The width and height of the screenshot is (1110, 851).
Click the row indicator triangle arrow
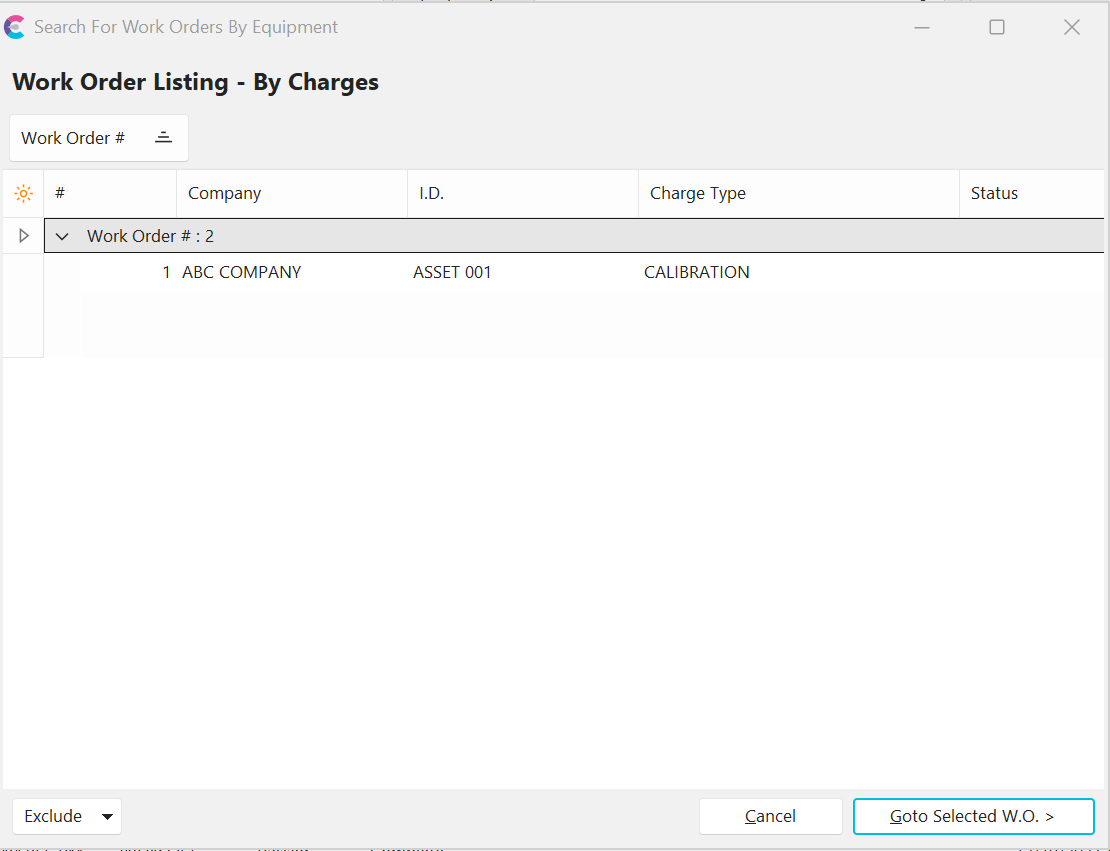(24, 236)
